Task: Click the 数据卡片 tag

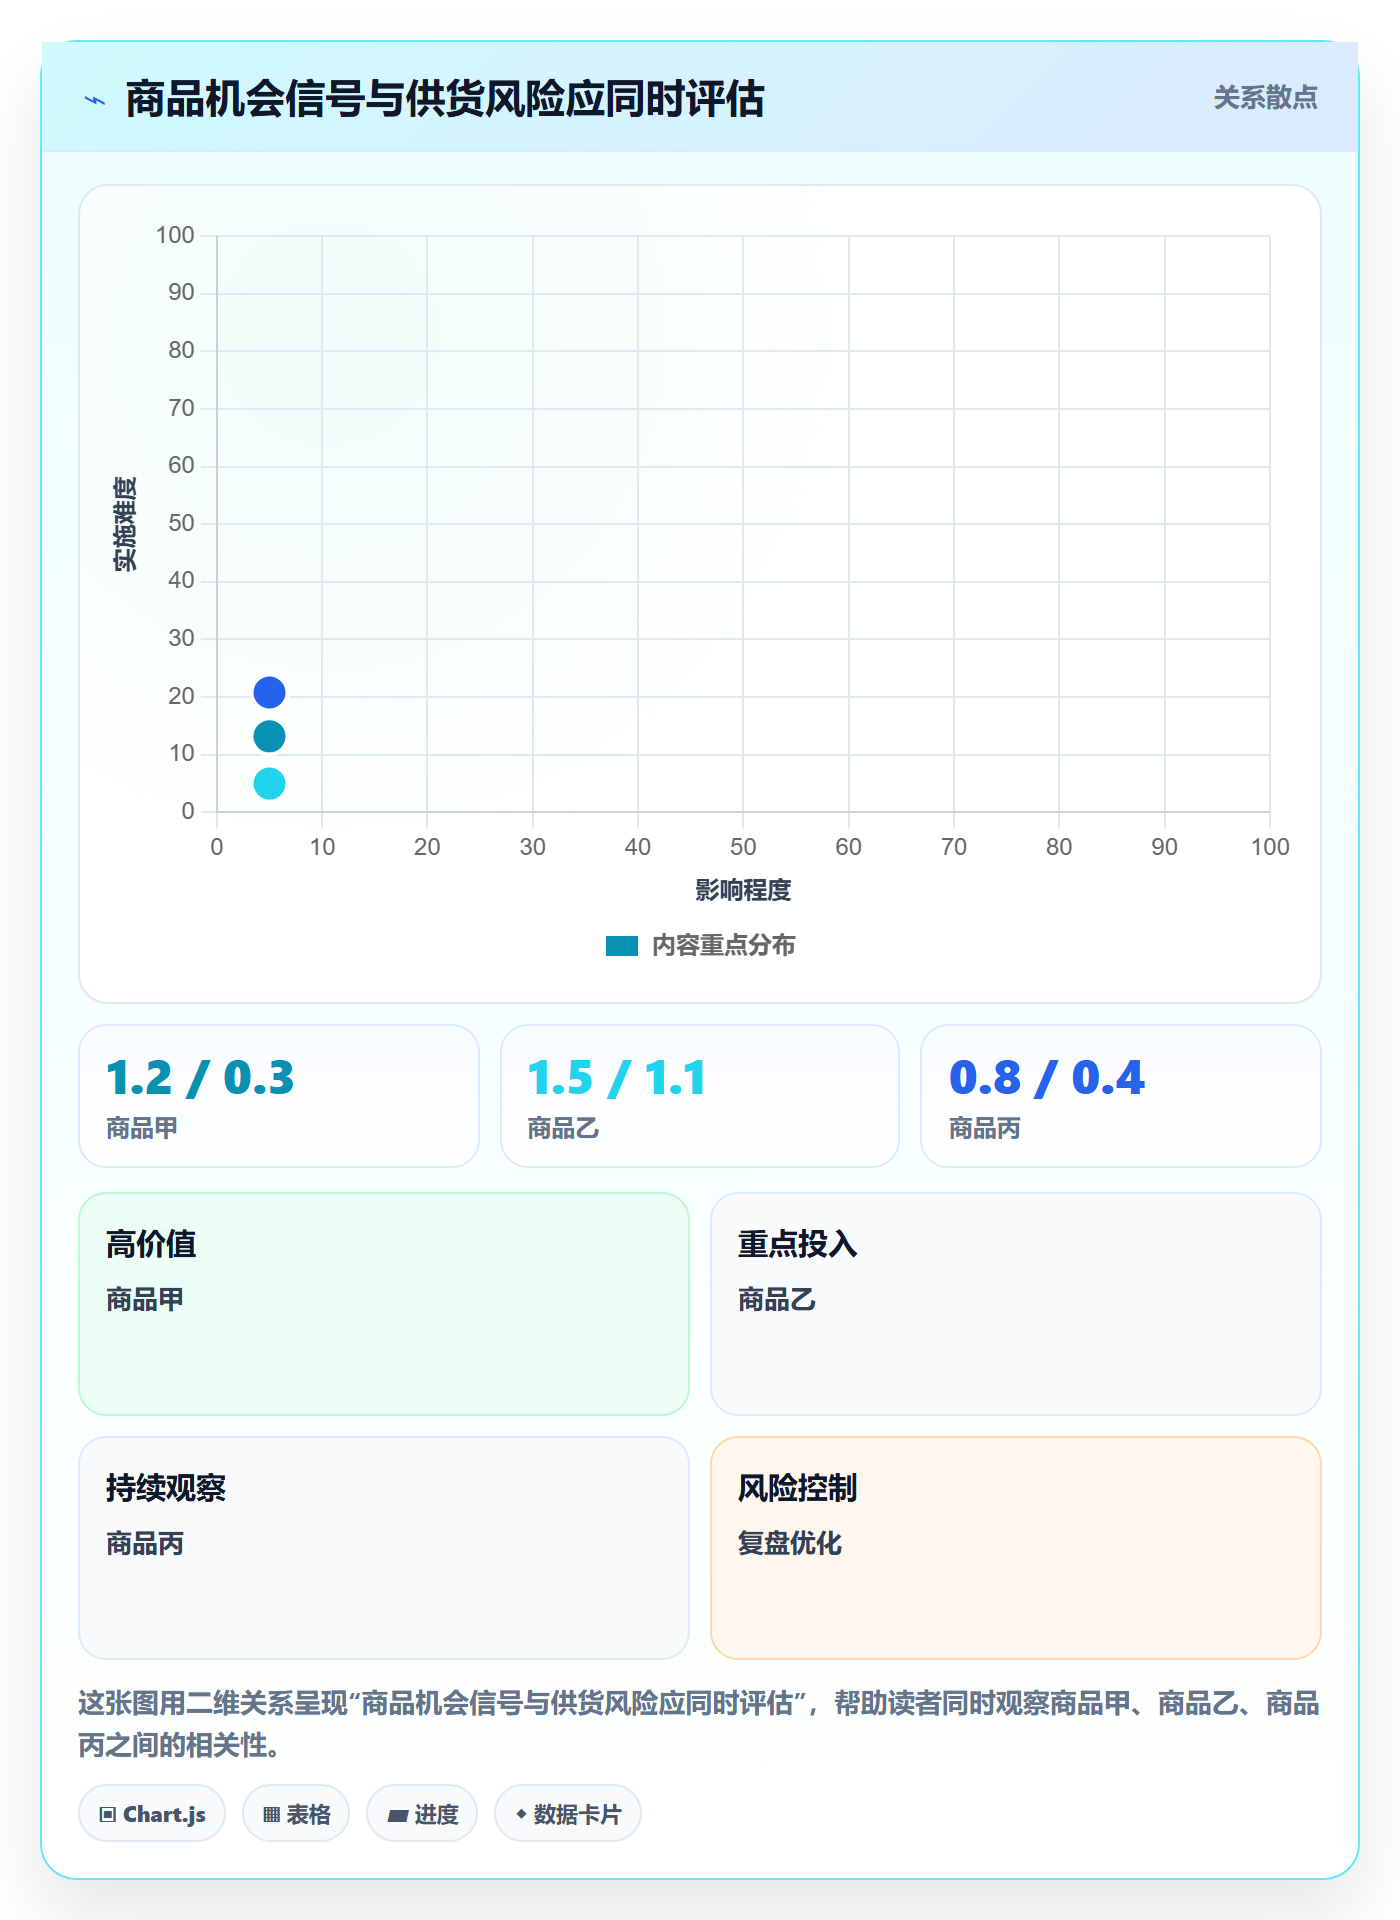Action: 568,1814
